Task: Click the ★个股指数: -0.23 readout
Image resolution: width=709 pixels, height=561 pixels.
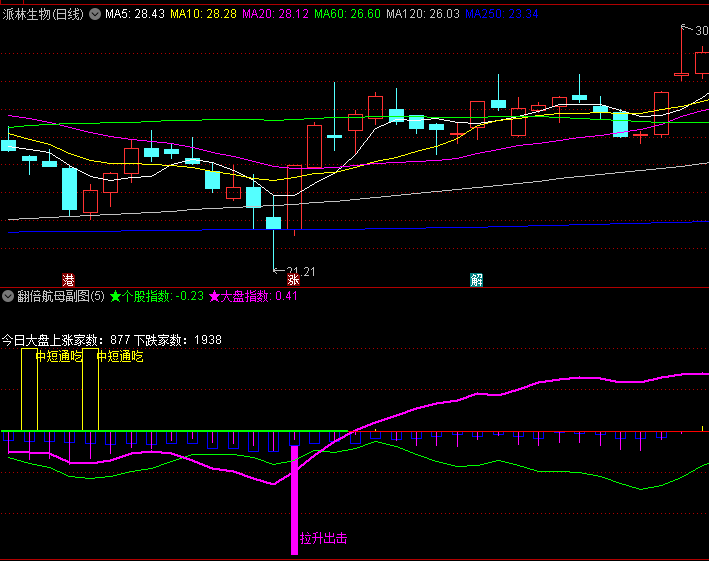Action: (x=157, y=297)
